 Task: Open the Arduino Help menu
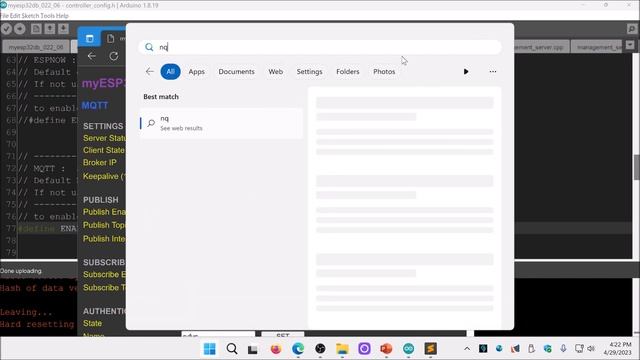click(62, 16)
